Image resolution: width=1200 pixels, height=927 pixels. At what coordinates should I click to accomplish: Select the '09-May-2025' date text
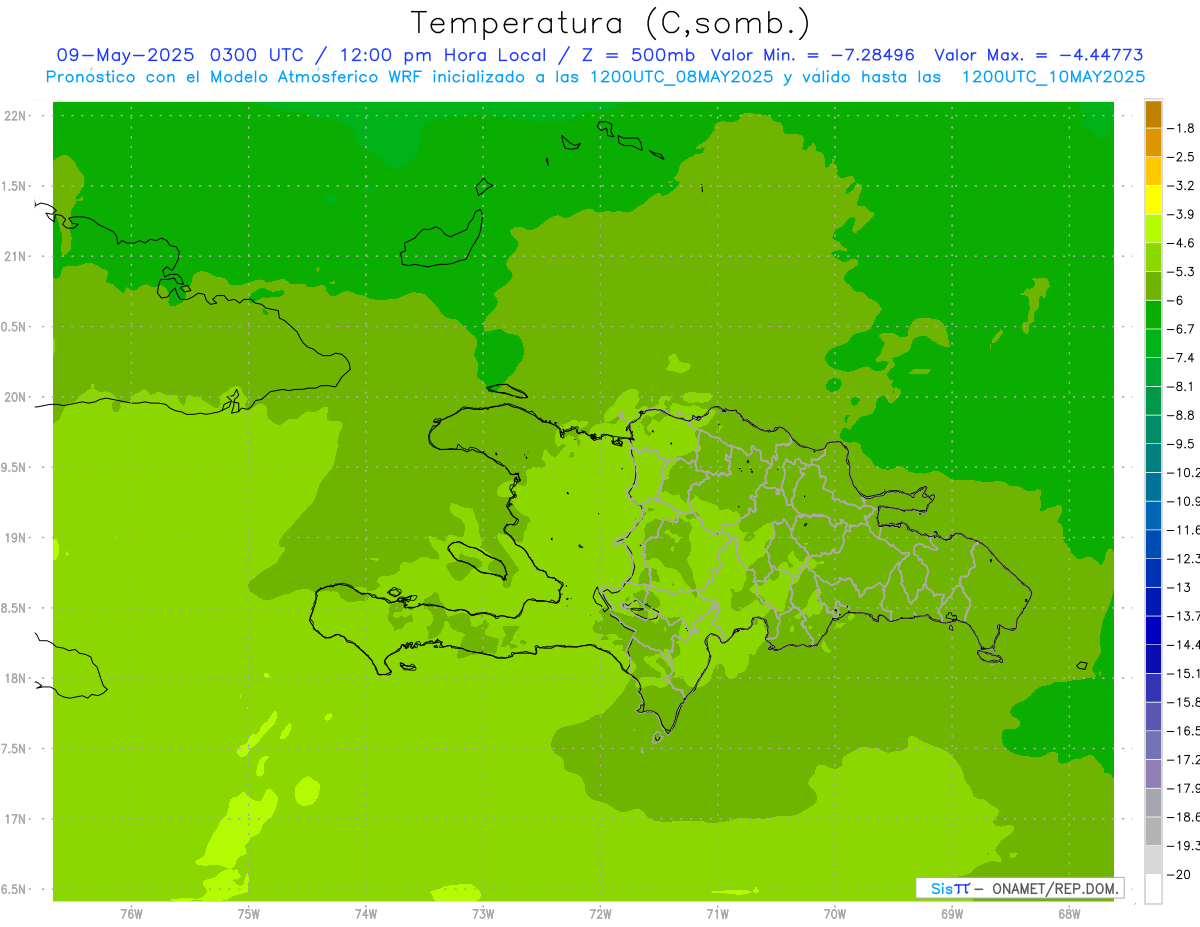point(127,55)
